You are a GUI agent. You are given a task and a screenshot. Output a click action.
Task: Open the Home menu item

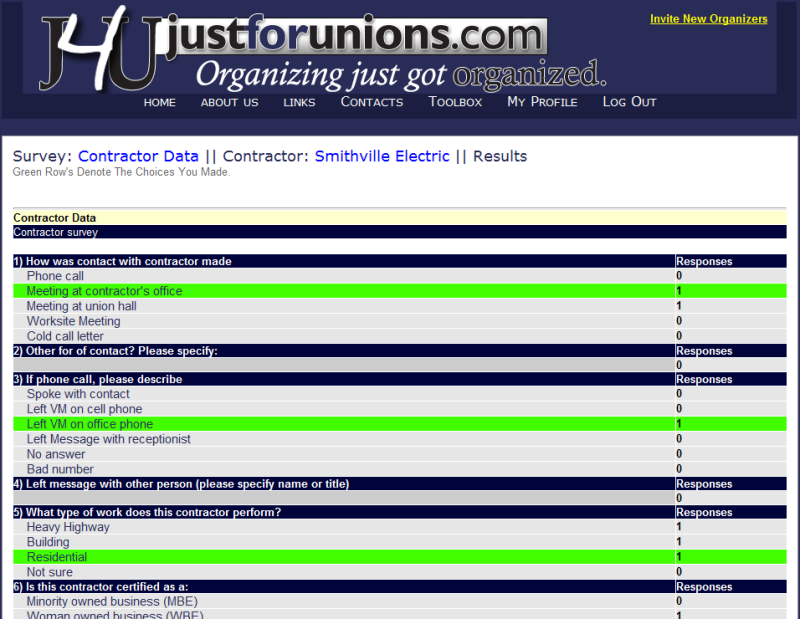[159, 102]
